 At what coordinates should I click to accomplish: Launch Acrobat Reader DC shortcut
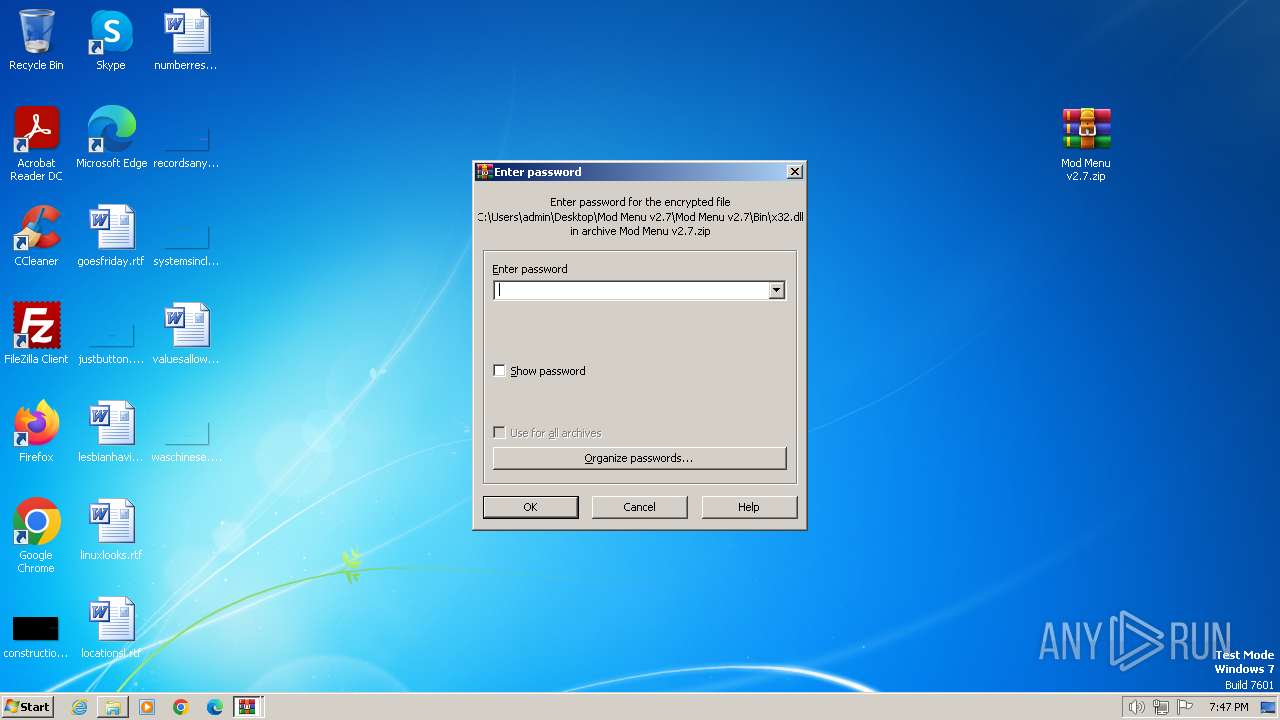[x=36, y=144]
